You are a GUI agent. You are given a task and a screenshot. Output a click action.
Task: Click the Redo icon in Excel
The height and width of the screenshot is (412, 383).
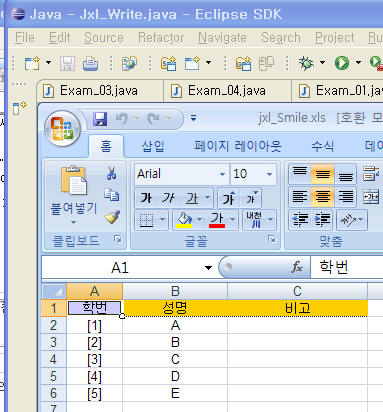[x=154, y=118]
